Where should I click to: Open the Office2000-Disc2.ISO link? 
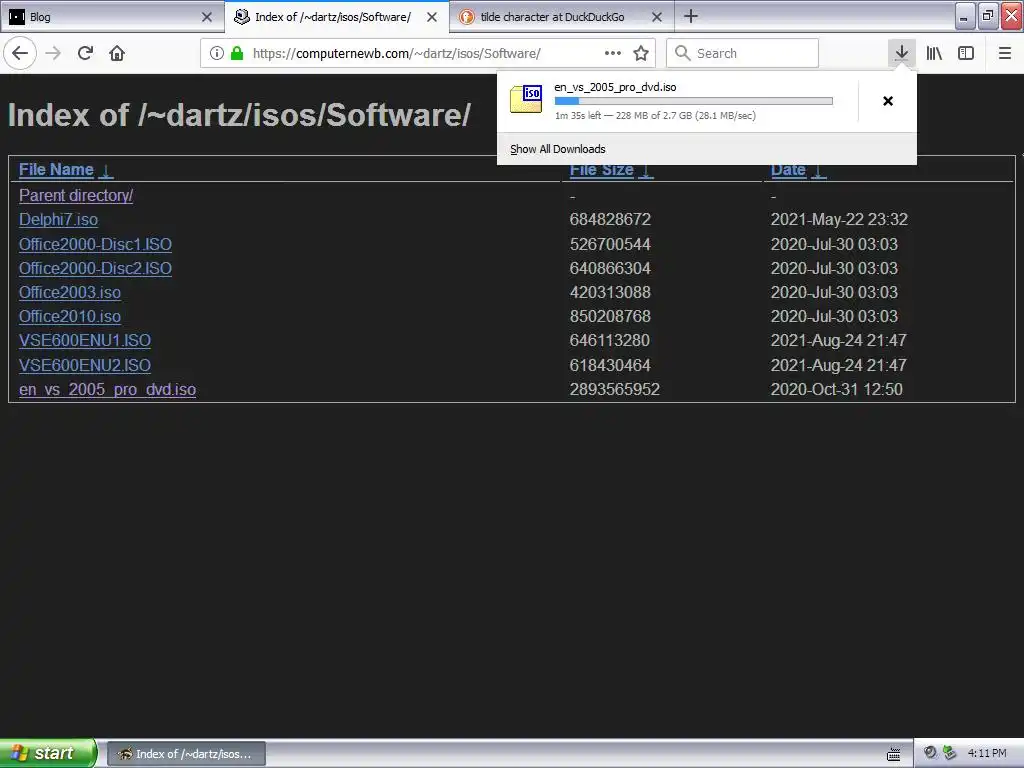point(95,268)
